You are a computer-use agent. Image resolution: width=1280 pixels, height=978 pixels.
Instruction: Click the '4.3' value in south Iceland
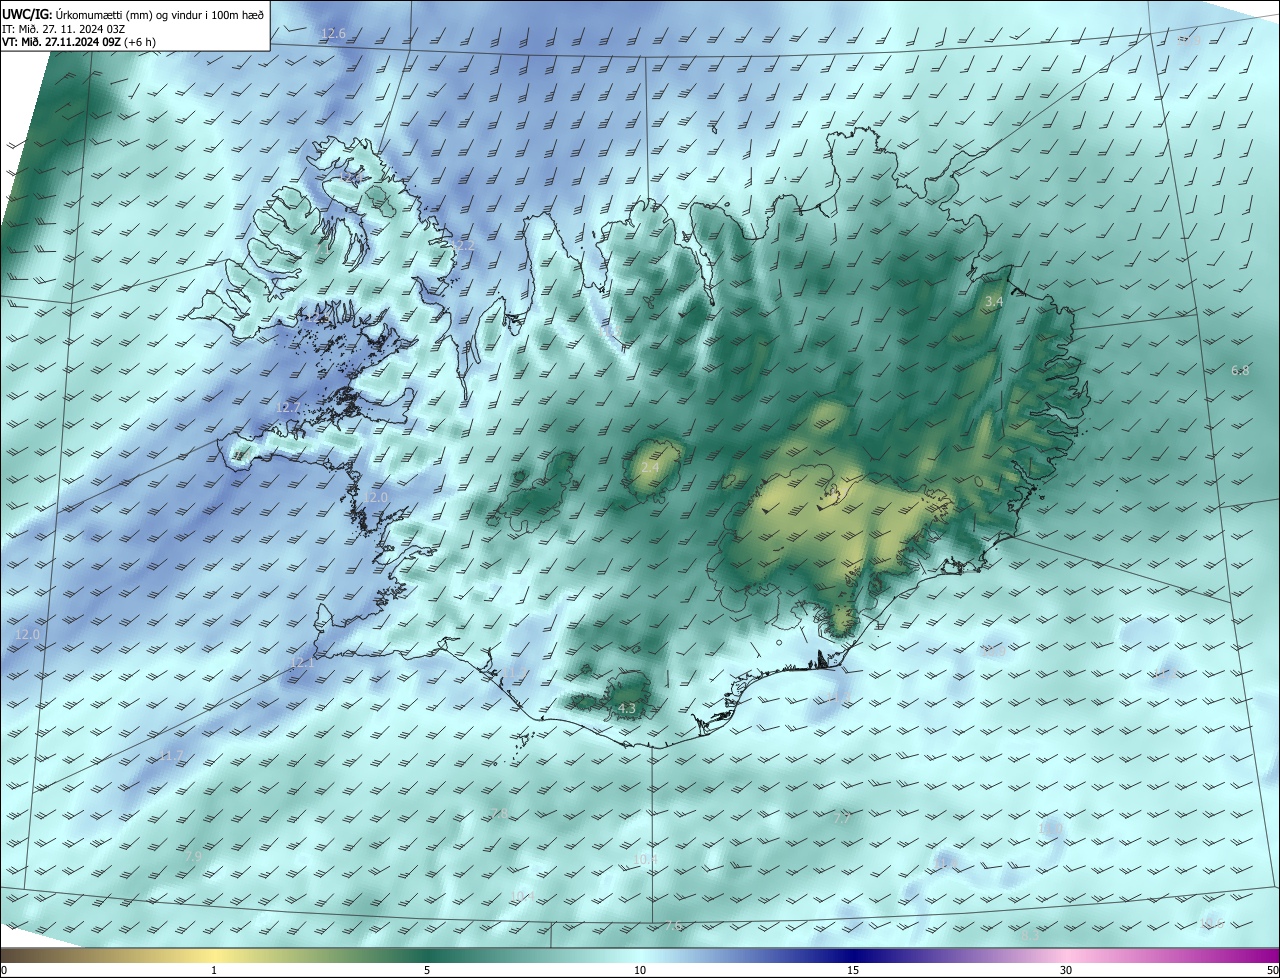pyautogui.click(x=626, y=708)
